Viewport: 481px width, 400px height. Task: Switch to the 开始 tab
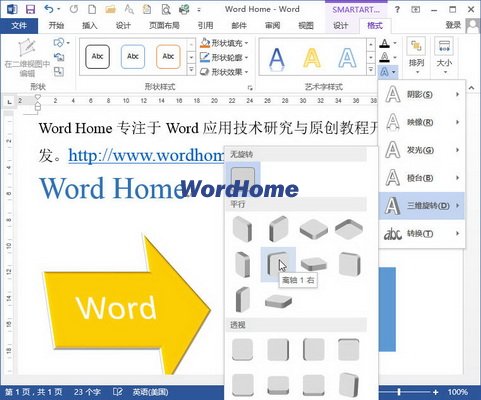[56, 25]
